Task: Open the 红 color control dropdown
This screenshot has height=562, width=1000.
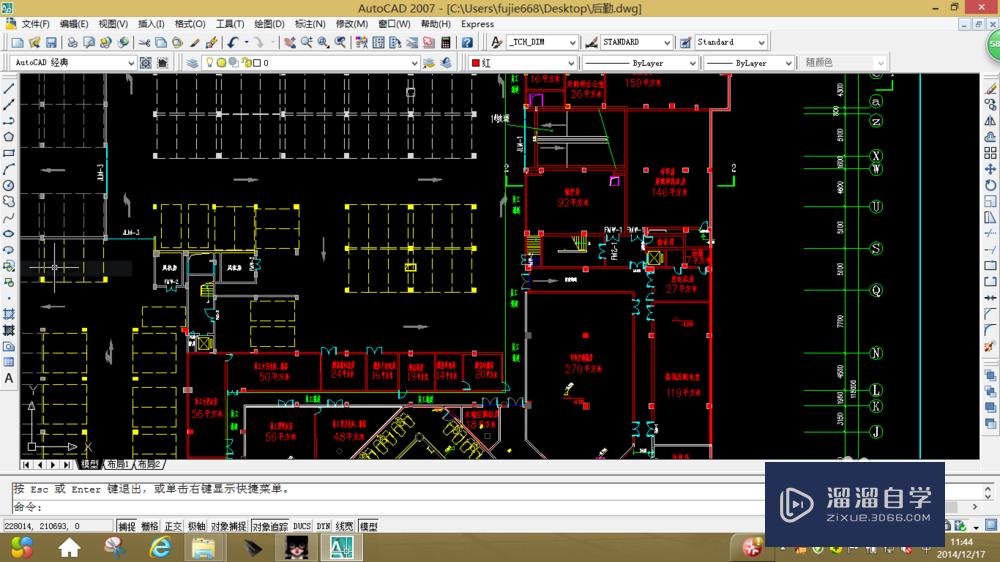Action: click(x=570, y=63)
